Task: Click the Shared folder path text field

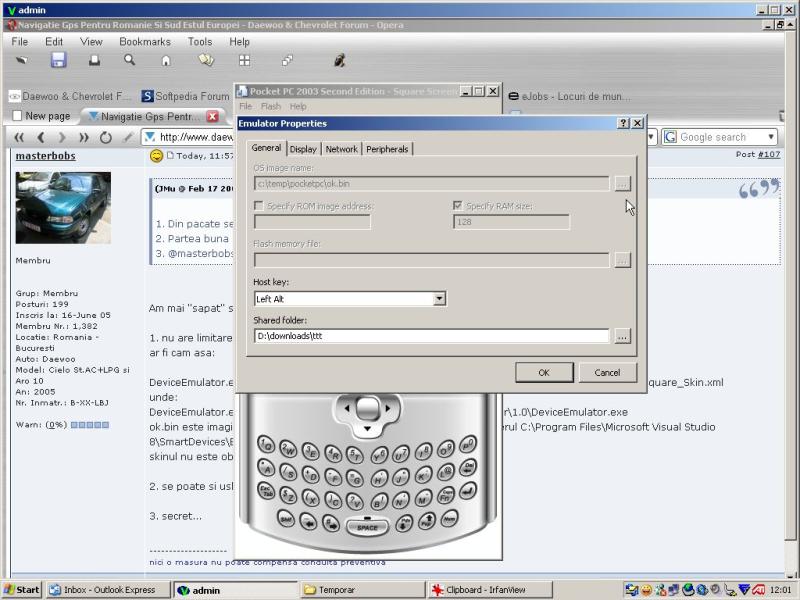Action: click(x=431, y=336)
